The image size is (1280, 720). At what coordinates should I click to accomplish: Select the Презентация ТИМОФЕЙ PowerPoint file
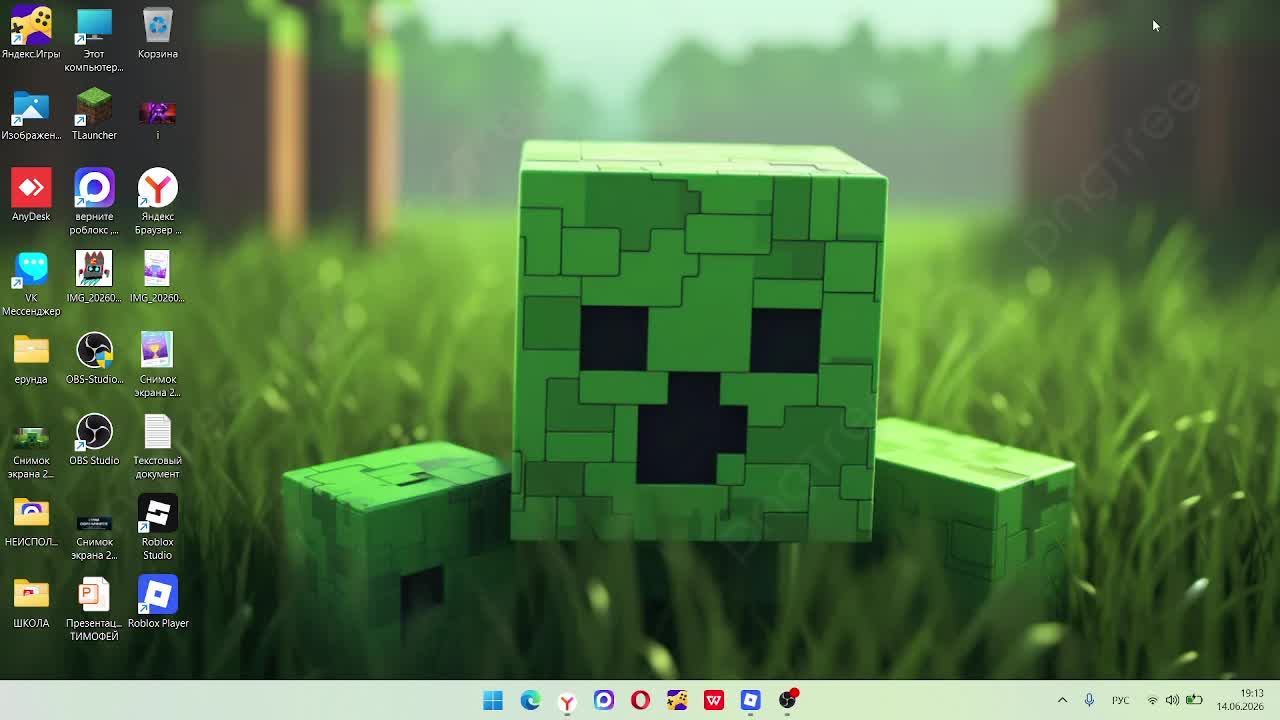click(94, 610)
